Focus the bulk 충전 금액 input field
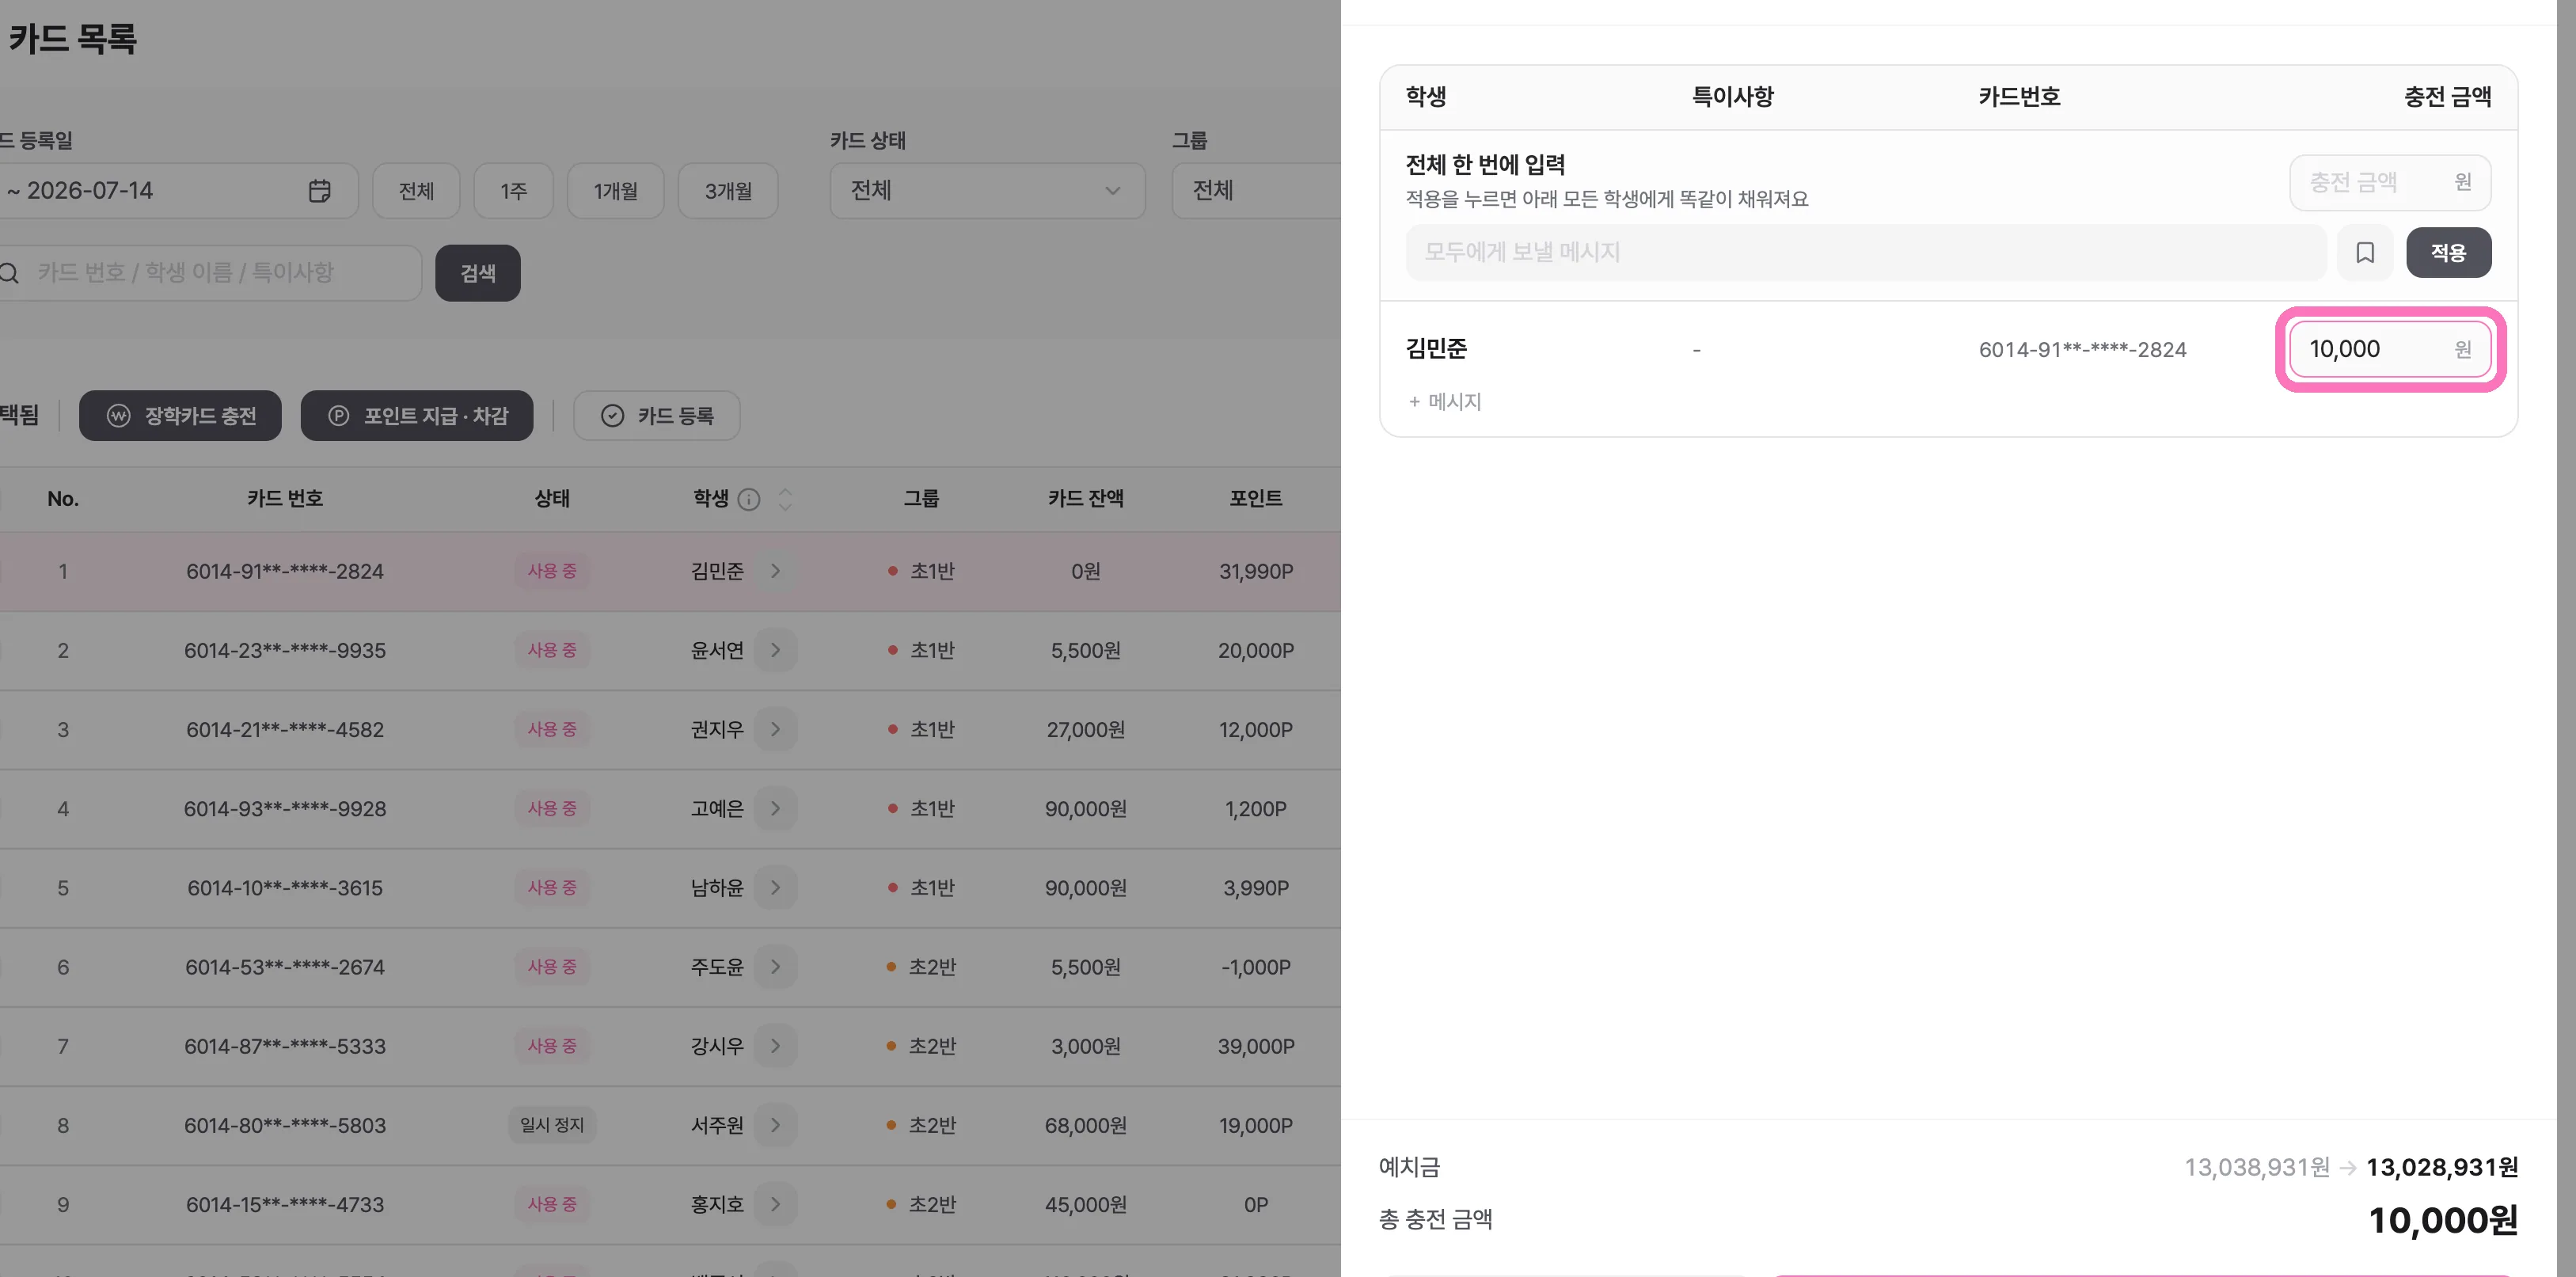The height and width of the screenshot is (1277, 2576). pos(2390,183)
